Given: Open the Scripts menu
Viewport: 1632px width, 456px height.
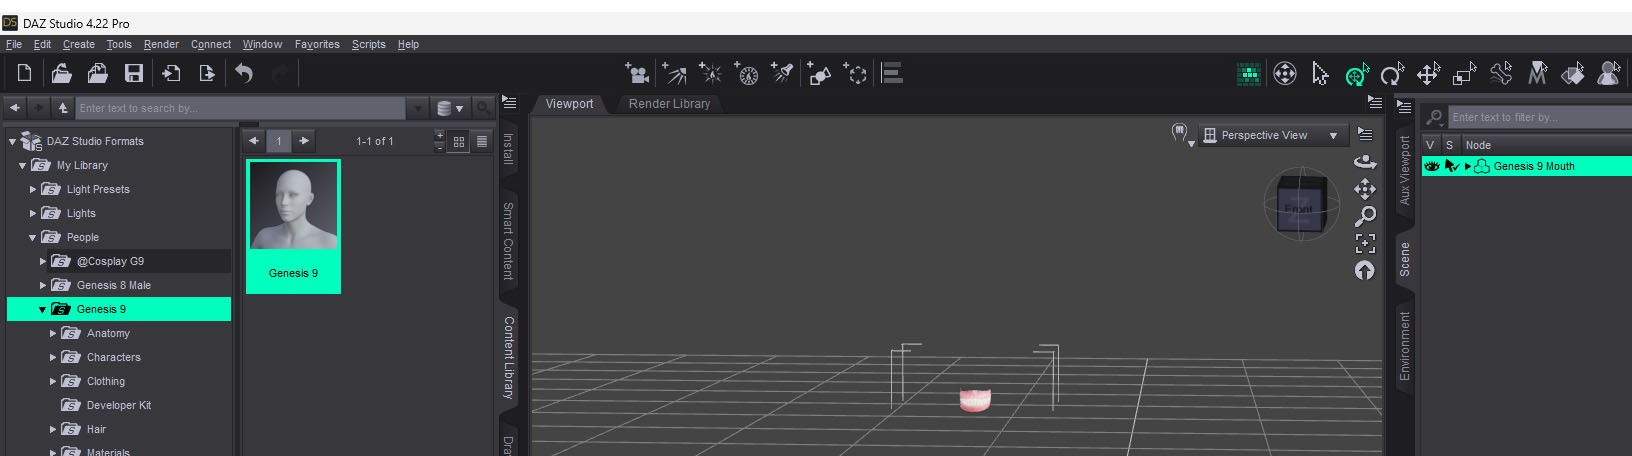Looking at the screenshot, I should (x=368, y=44).
